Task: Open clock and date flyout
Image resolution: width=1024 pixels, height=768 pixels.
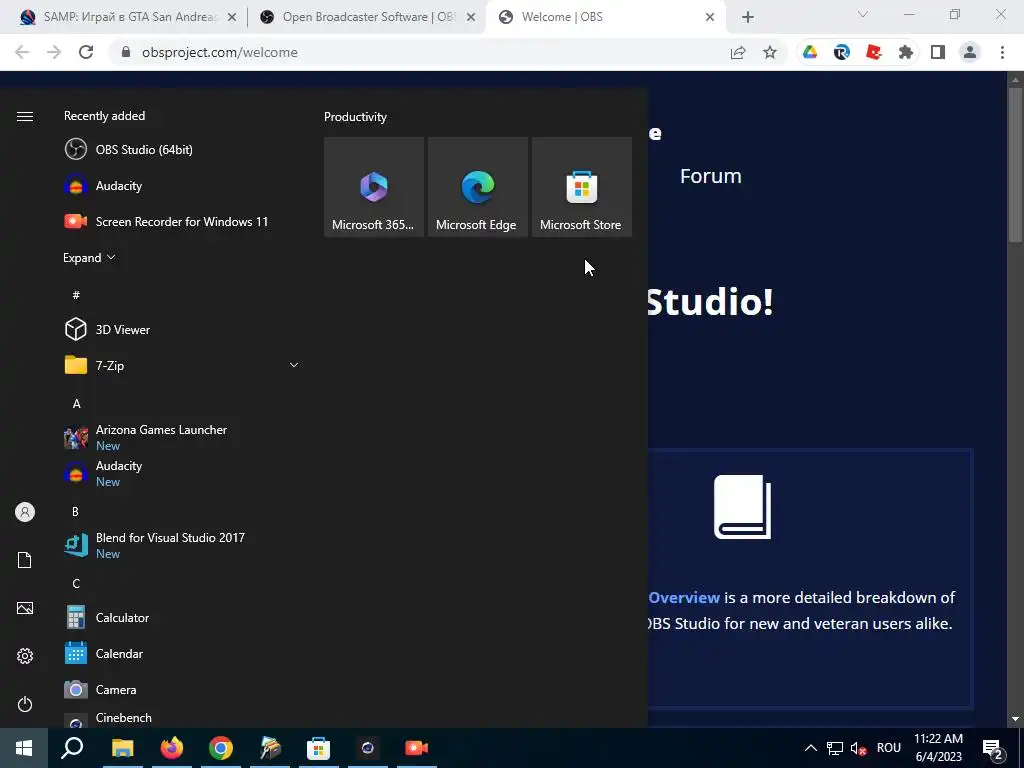Action: (x=938, y=748)
